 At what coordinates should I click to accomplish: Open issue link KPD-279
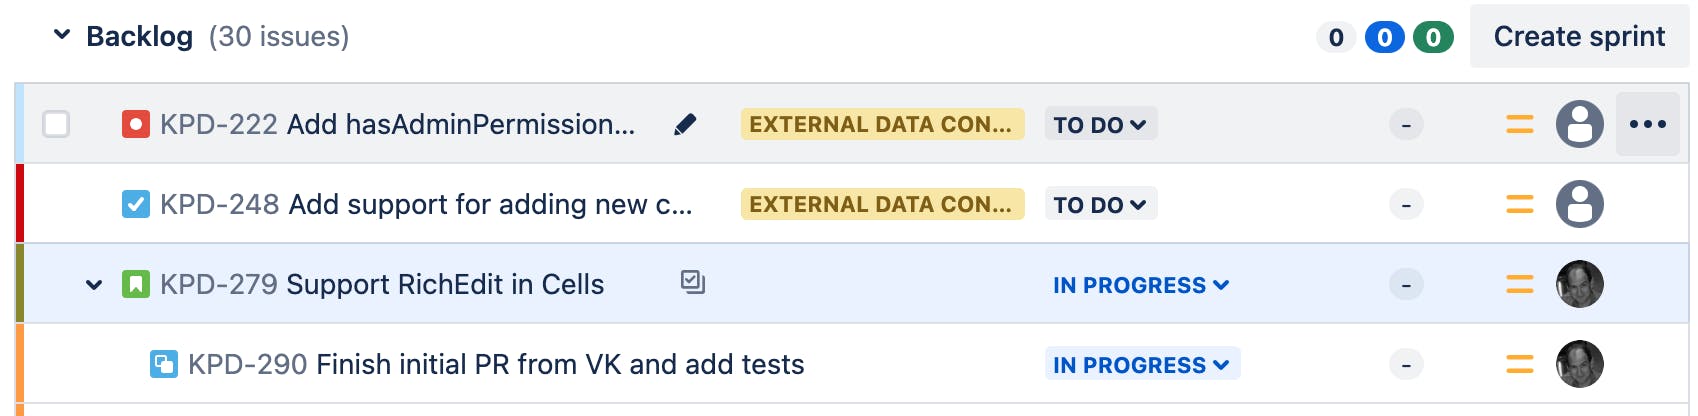click(x=219, y=284)
